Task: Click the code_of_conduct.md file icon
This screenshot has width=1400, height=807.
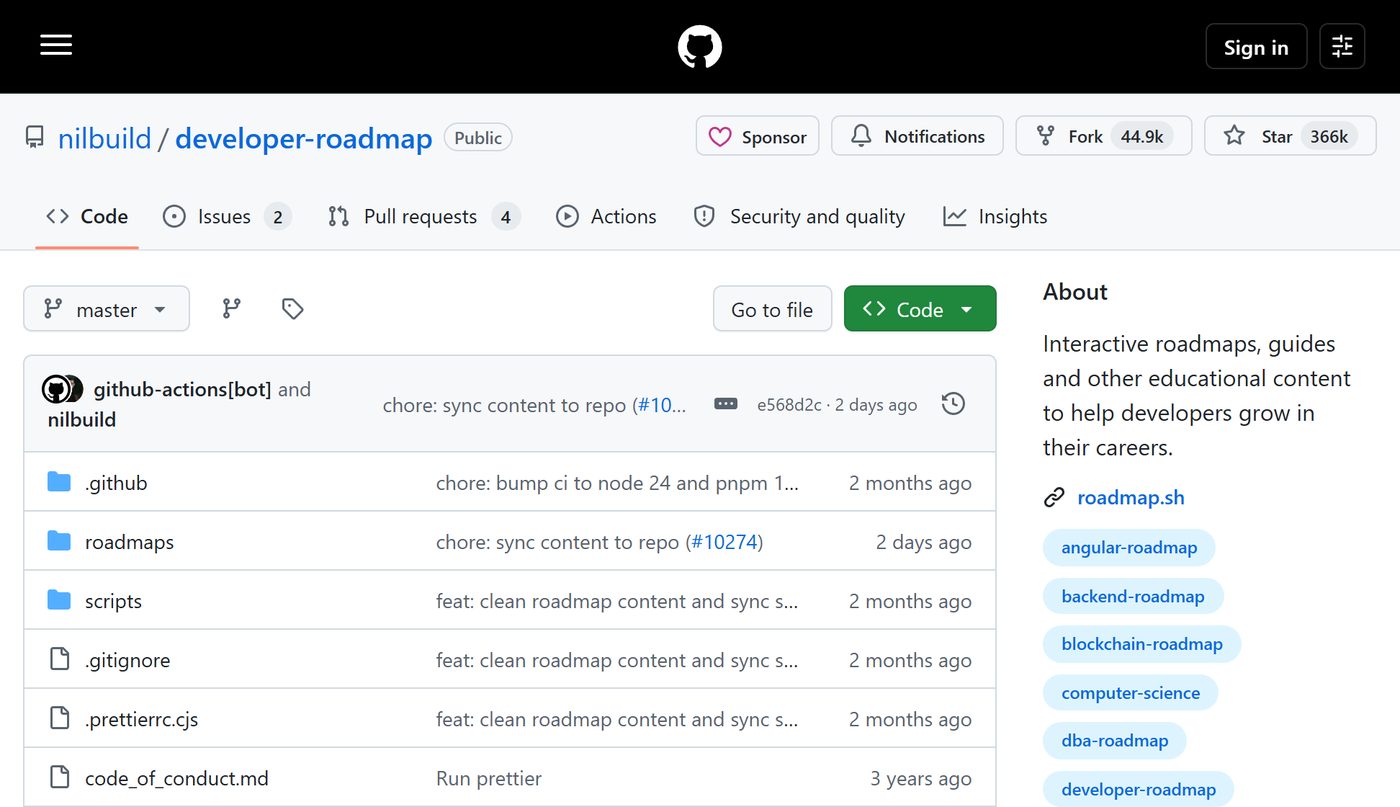Action: [x=59, y=777]
